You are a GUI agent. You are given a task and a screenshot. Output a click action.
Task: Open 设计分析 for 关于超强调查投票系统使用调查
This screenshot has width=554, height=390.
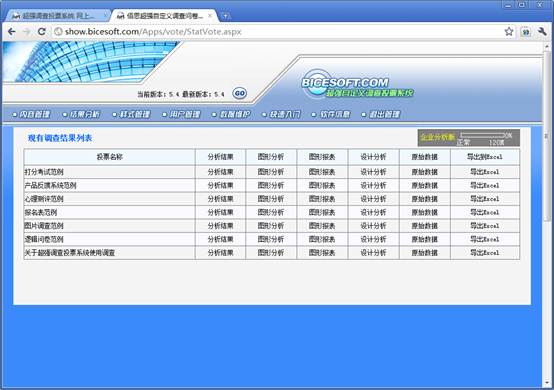(373, 253)
